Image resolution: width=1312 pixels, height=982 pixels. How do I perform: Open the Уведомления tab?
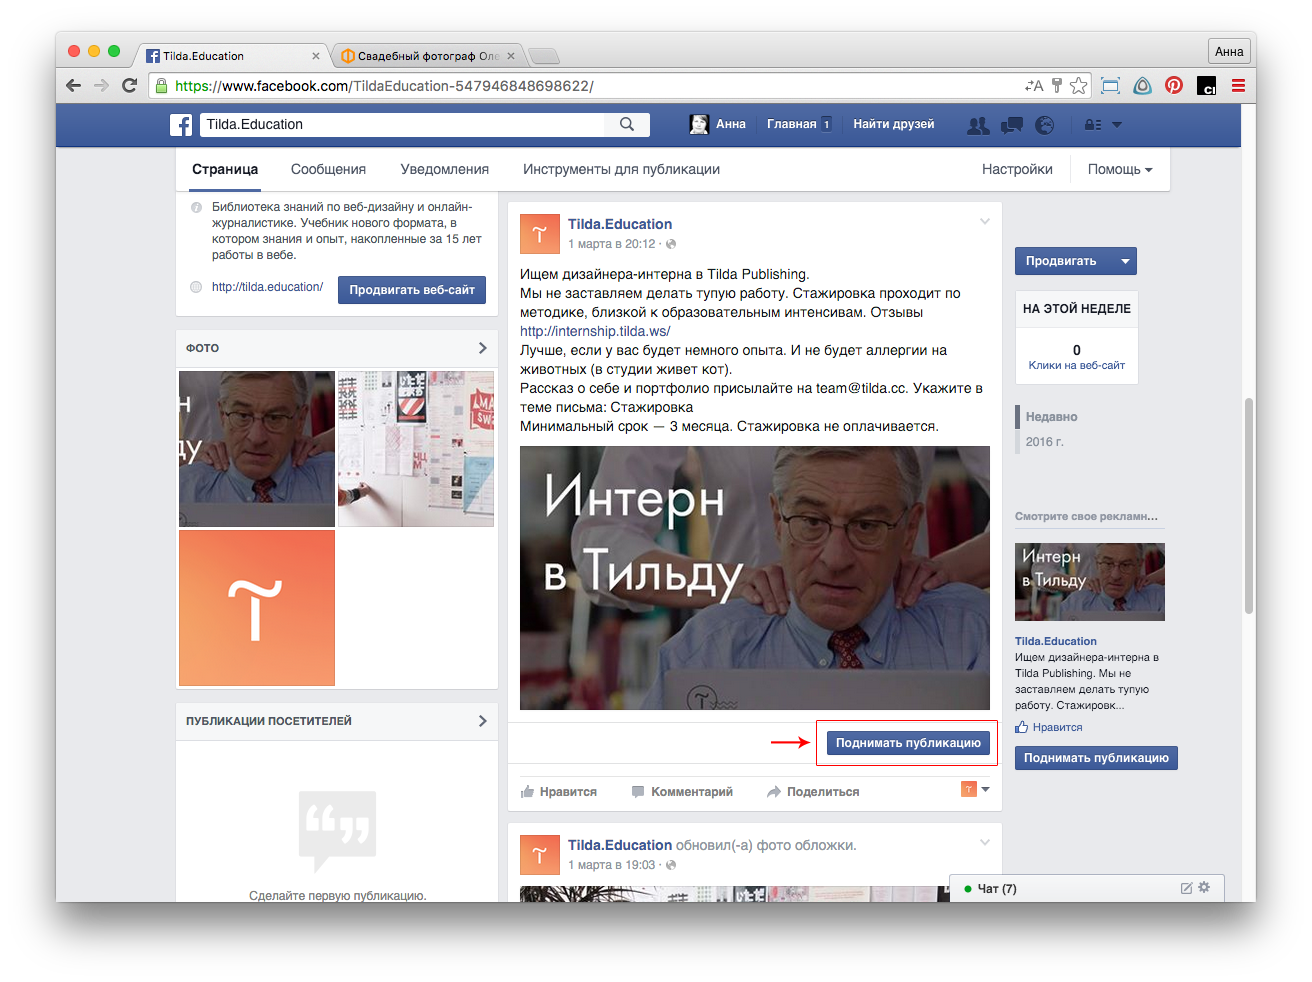(444, 170)
